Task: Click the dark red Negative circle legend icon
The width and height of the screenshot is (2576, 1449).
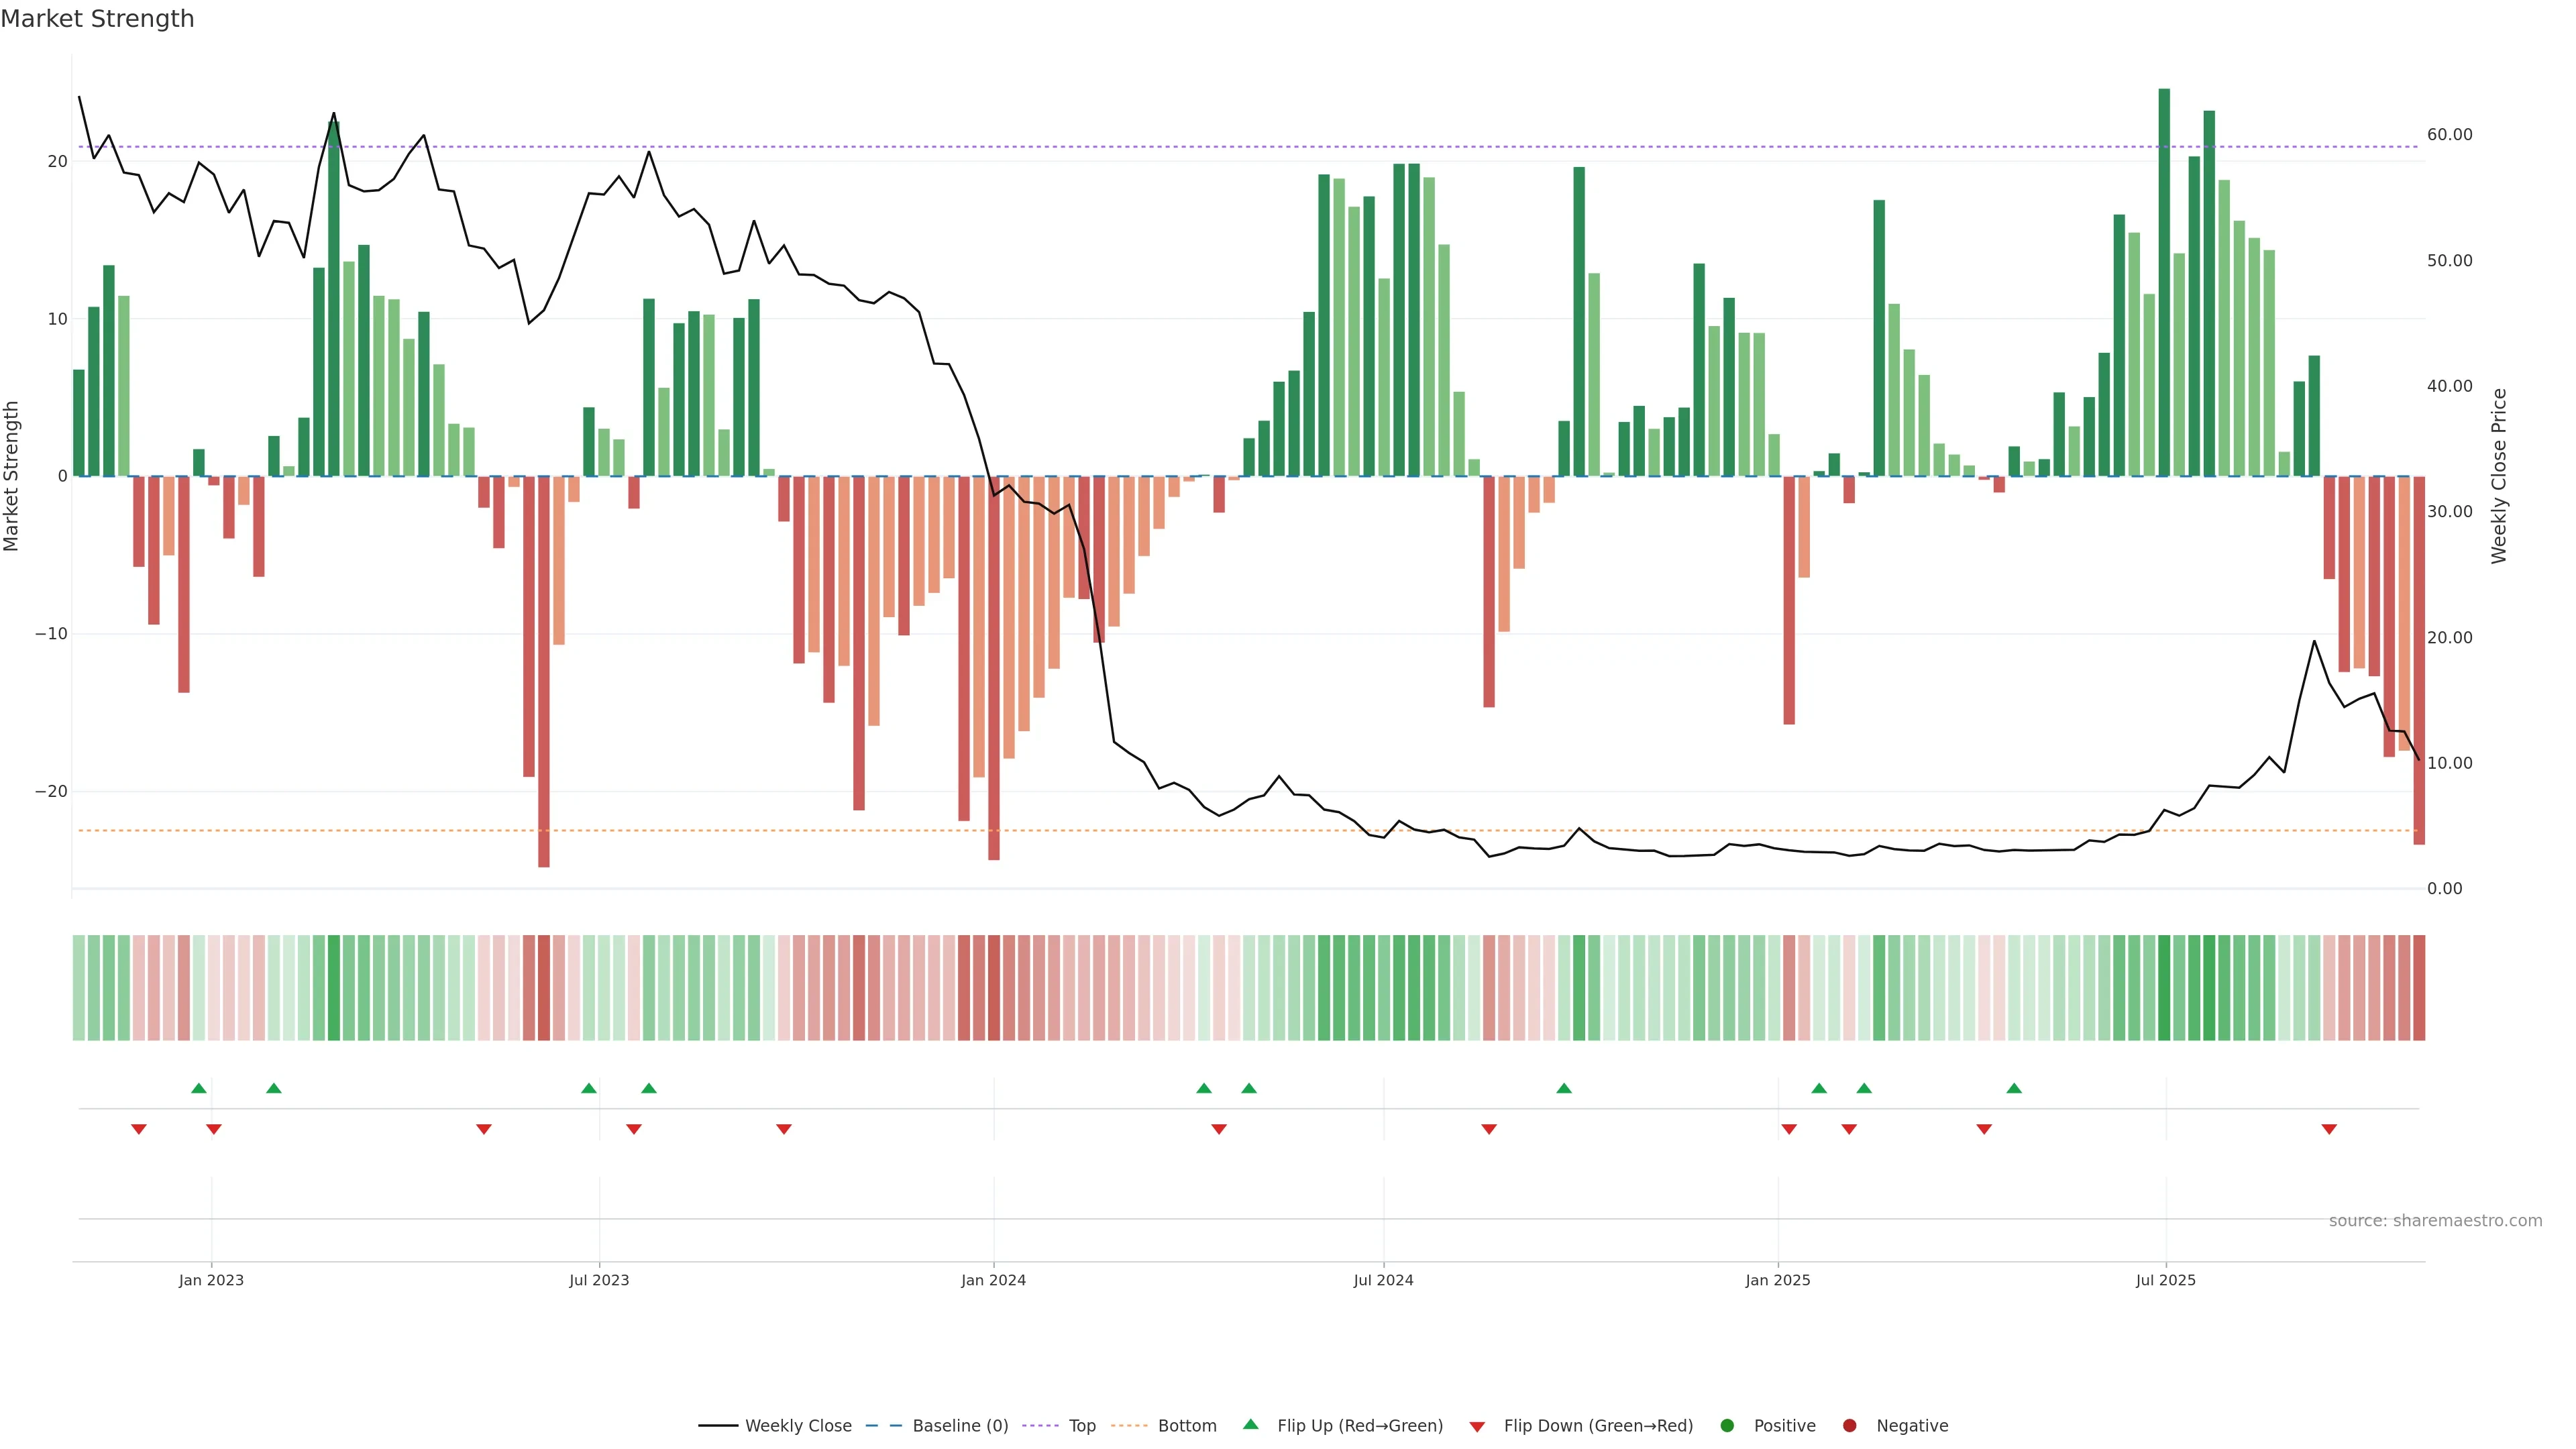Action: [x=1849, y=1425]
